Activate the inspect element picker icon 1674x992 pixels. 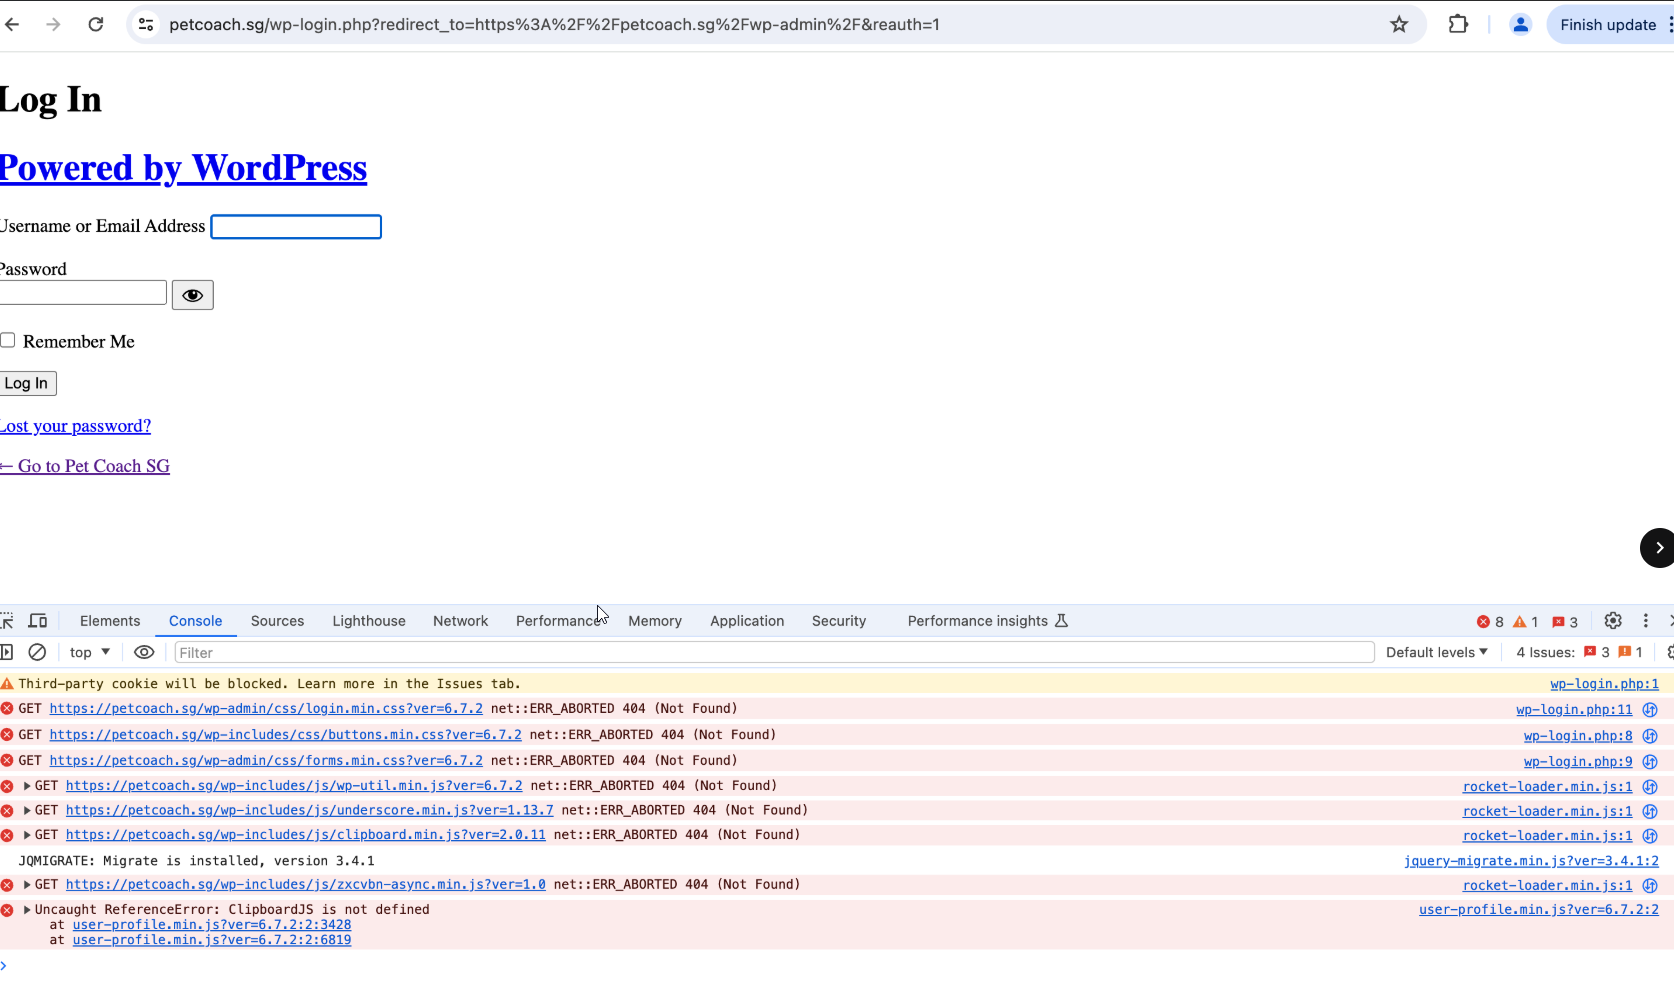coord(7,621)
